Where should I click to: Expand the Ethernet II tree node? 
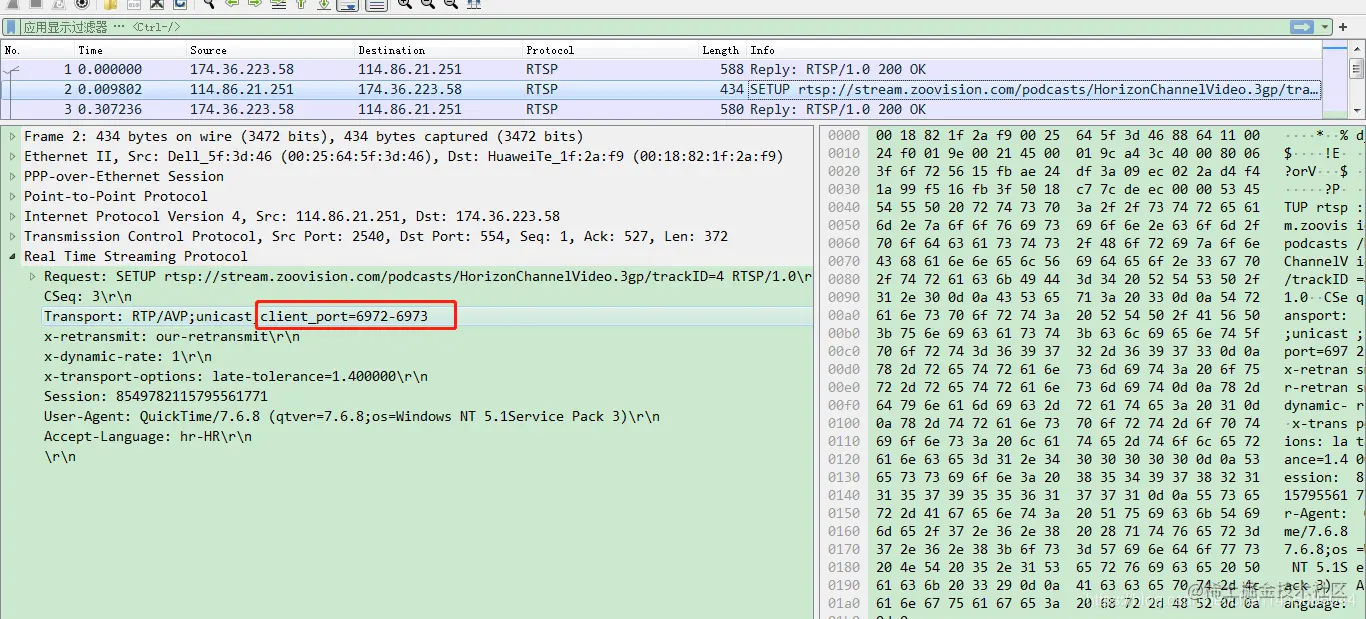coord(12,157)
